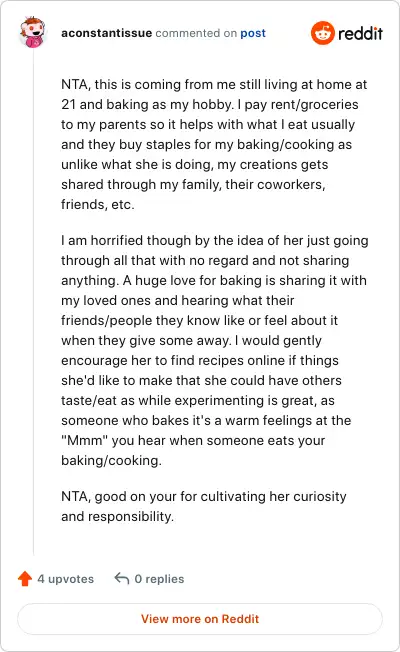Image resolution: width=400 pixels, height=652 pixels.
Task: Click the "4 upvotes" count
Action: point(66,579)
